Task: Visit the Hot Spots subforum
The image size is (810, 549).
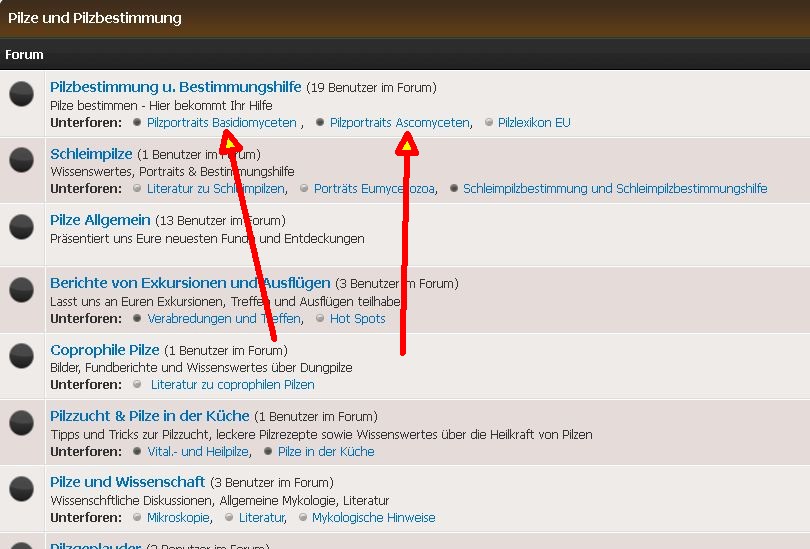Action: [x=357, y=319]
